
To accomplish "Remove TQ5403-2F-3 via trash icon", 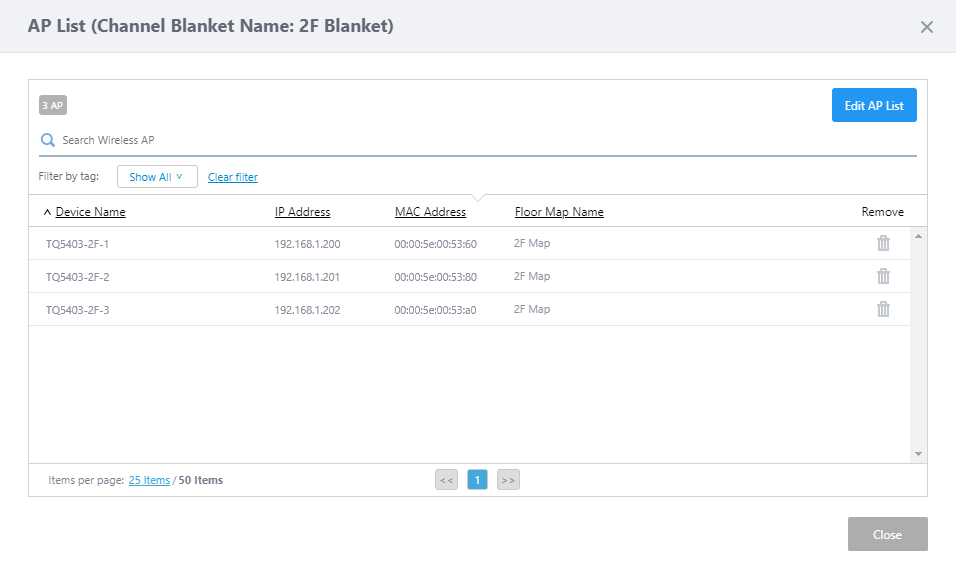I will 883,309.
